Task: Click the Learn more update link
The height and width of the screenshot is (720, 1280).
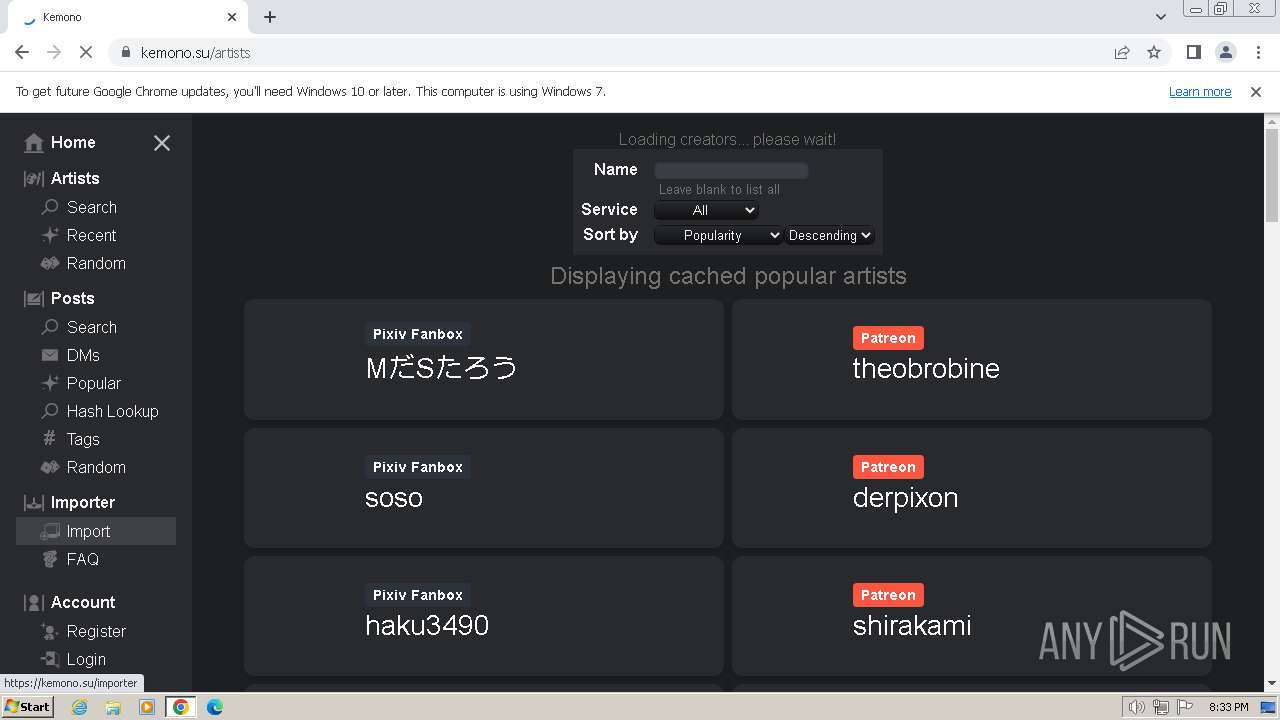Action: tap(1200, 92)
